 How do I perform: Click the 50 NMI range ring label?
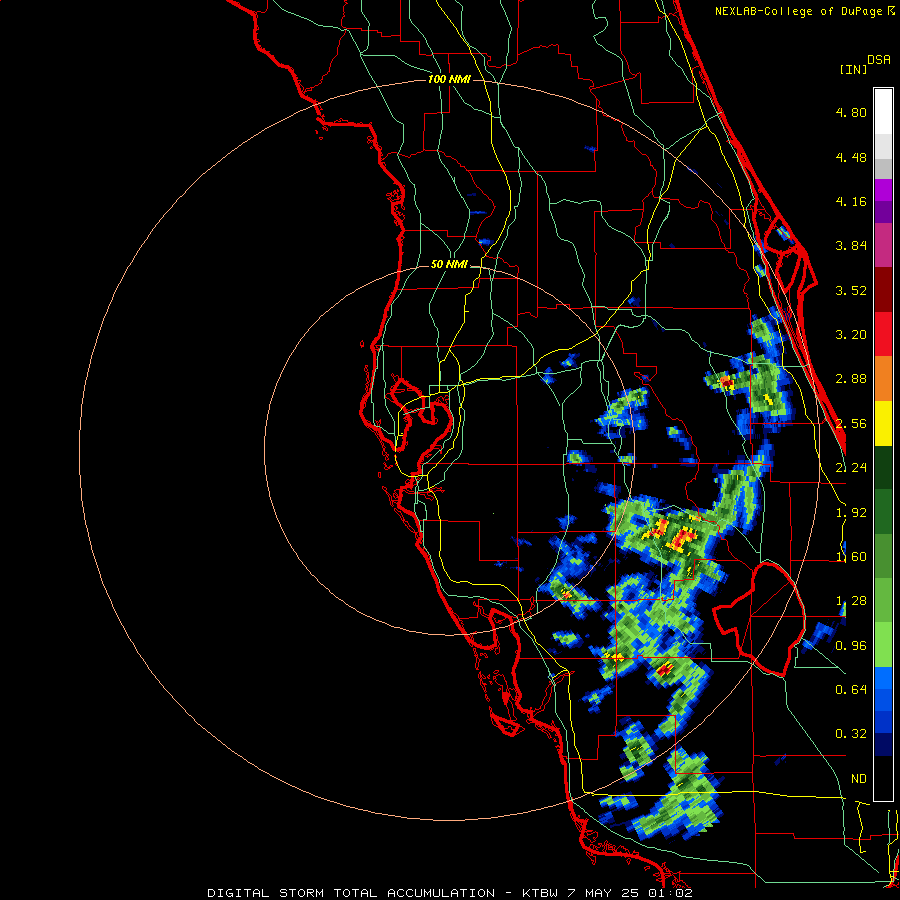[449, 264]
